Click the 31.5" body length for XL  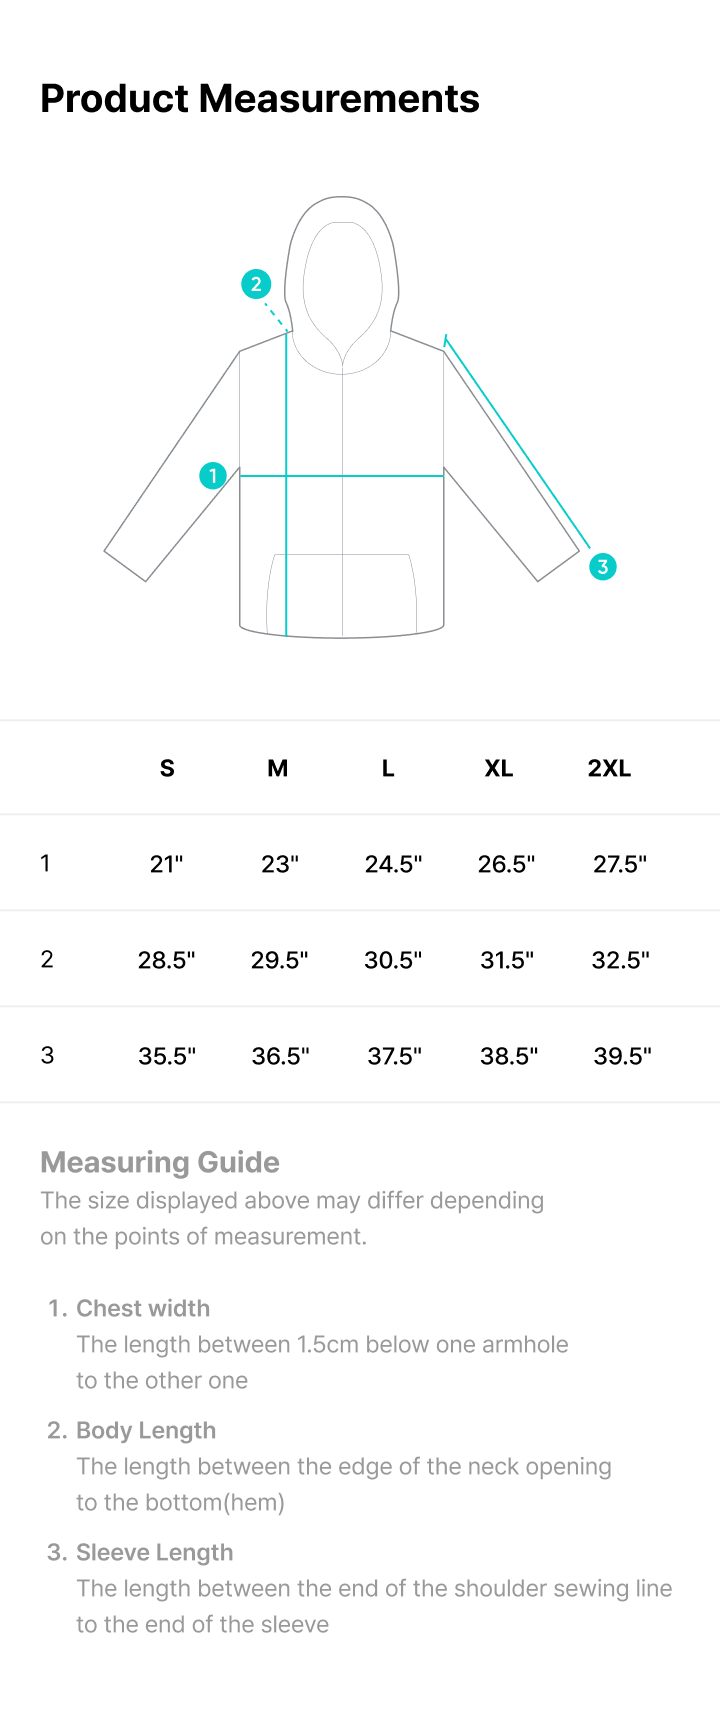(507, 960)
